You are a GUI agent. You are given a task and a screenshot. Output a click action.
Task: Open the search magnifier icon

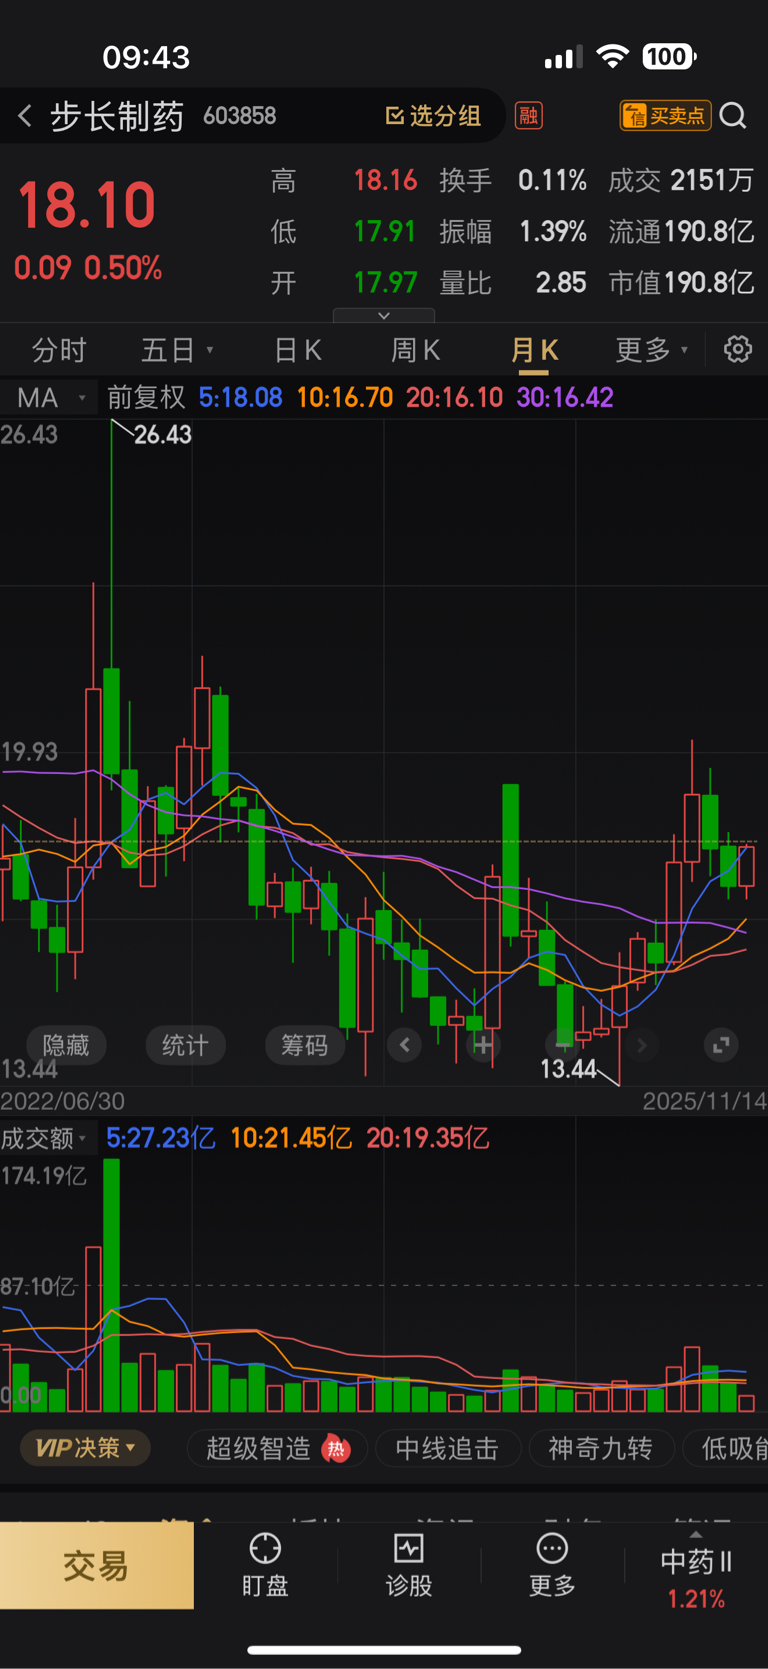(x=733, y=116)
